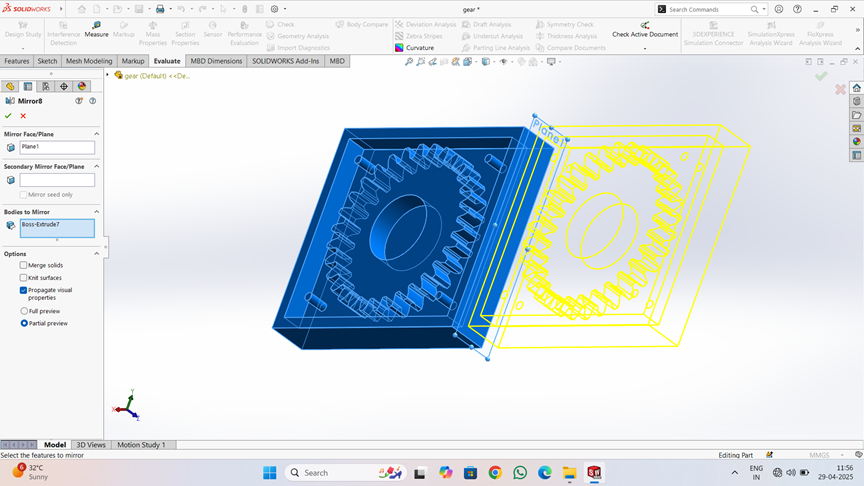Open Windows Start menu
Viewport: 864px width, 486px height.
click(x=270, y=473)
